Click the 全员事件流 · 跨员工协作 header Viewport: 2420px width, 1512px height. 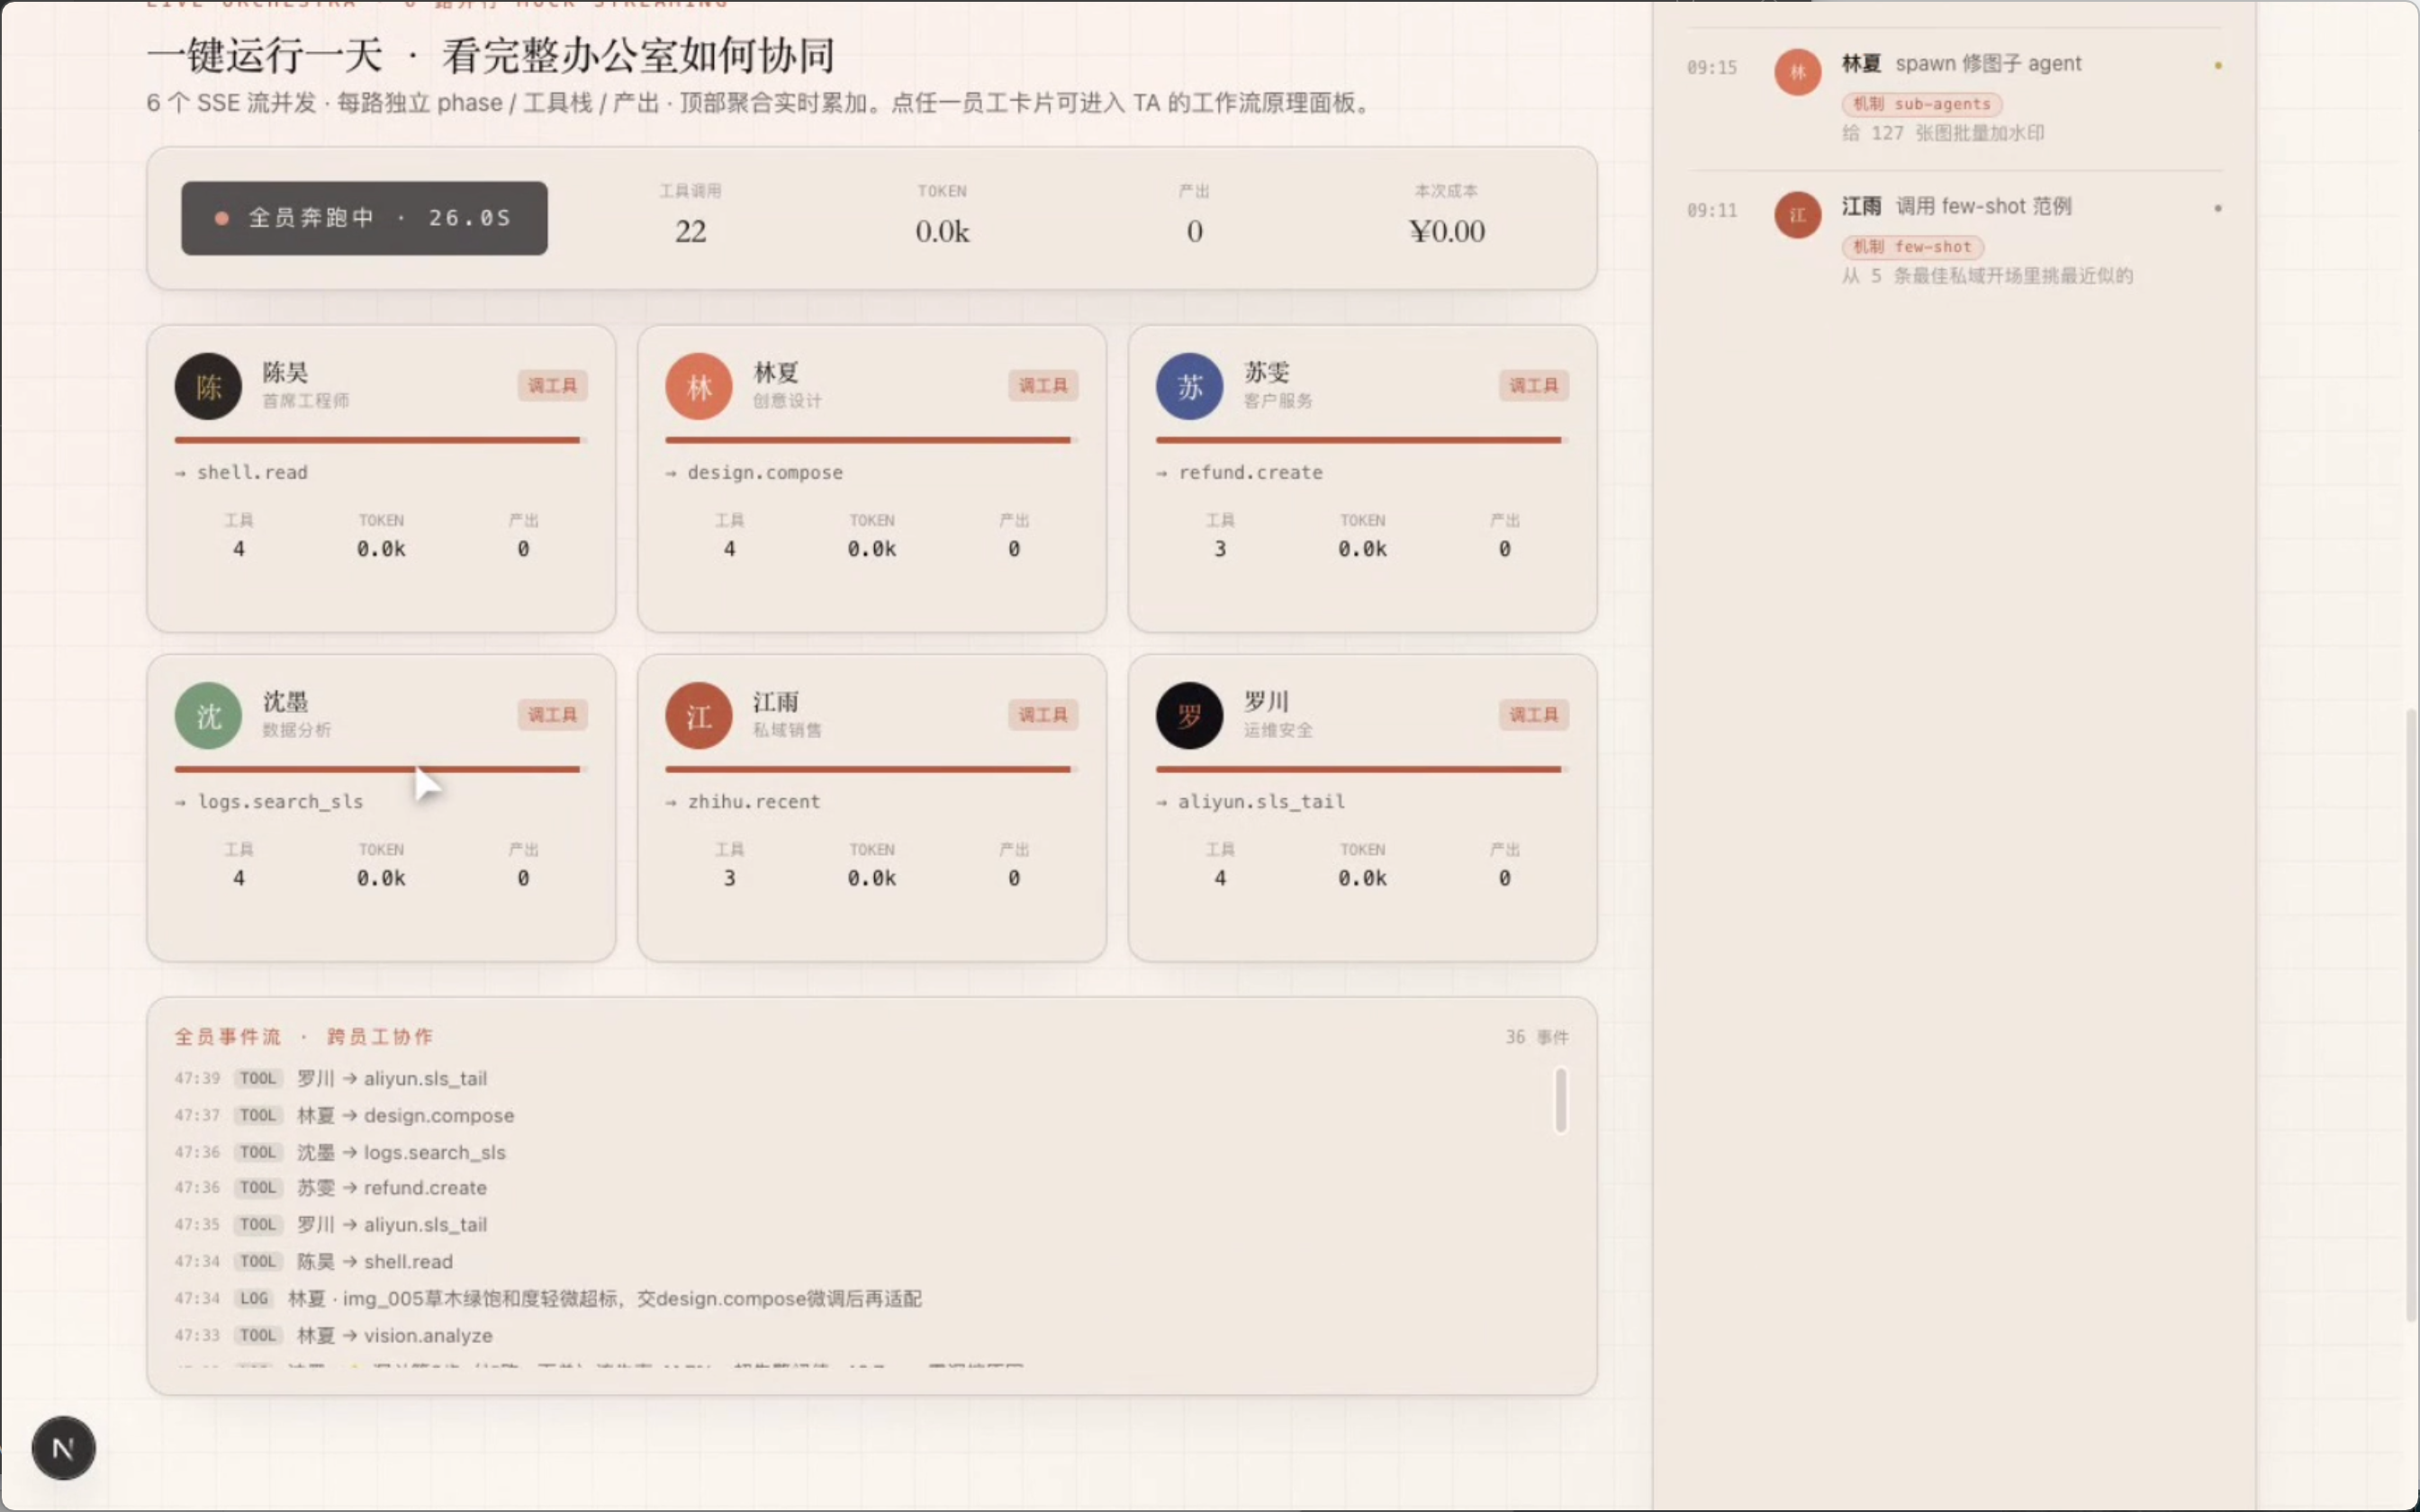[304, 1037]
